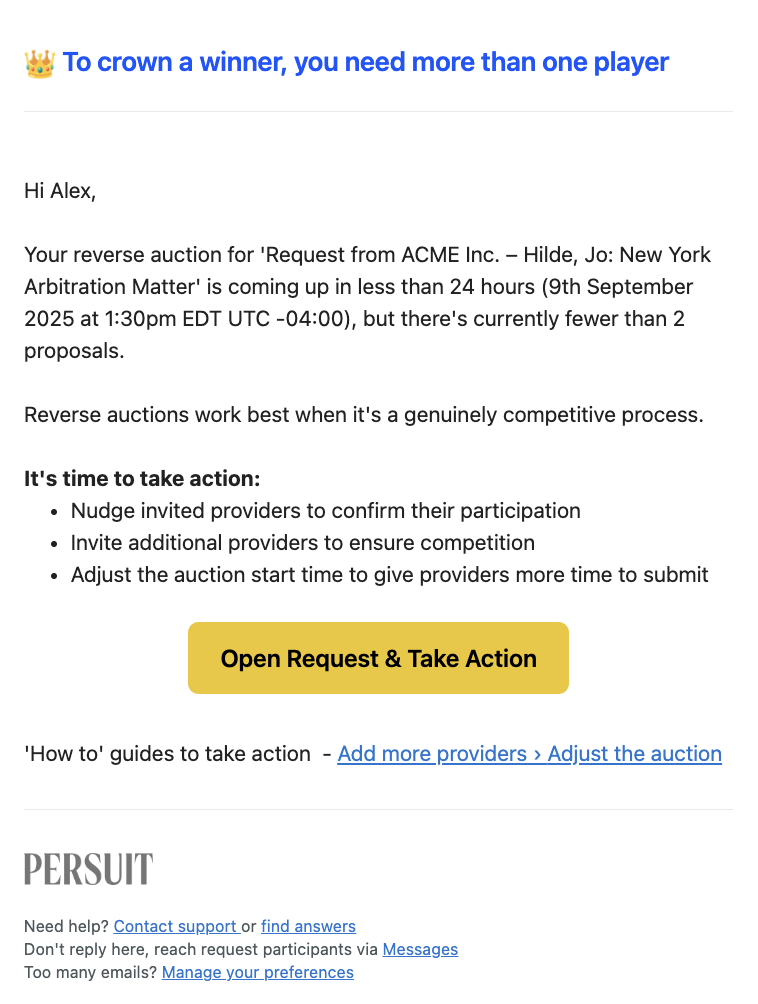This screenshot has width=758, height=1004.
Task: Select the 'Adjust the auction start time' bullet
Action: click(389, 575)
